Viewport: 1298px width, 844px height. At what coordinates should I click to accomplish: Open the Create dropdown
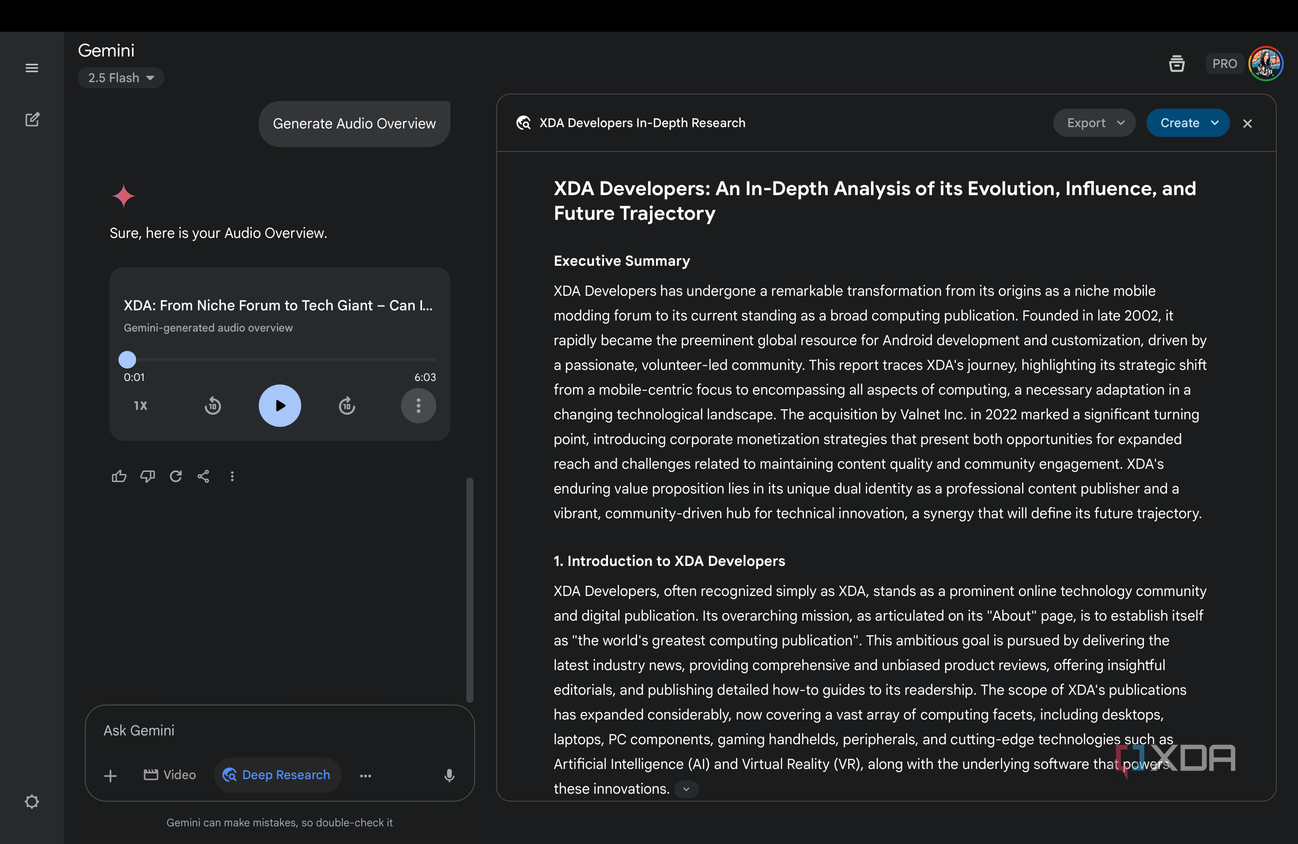pyautogui.click(x=1188, y=123)
